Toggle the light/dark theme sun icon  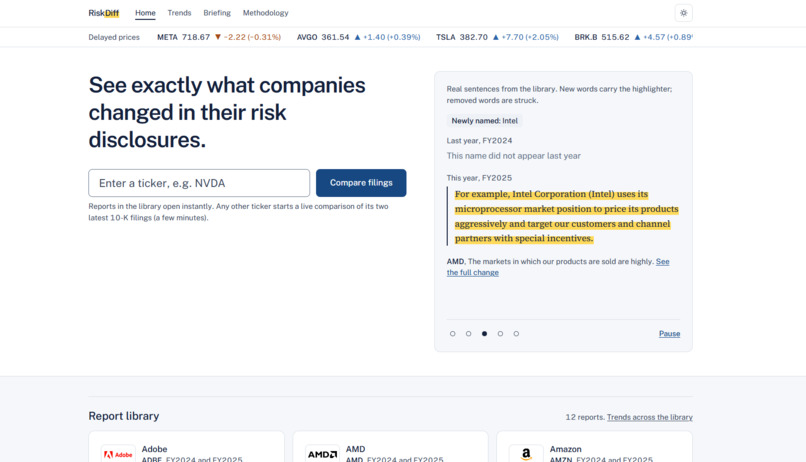[683, 13]
